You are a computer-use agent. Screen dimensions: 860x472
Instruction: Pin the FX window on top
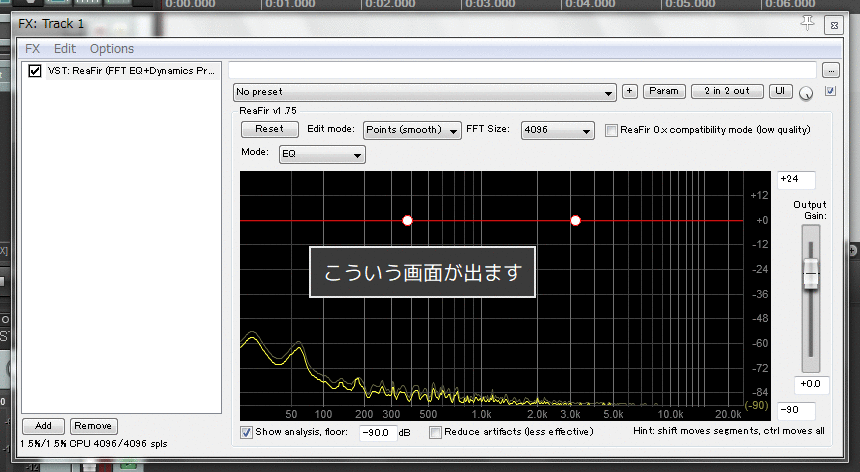pos(808,24)
